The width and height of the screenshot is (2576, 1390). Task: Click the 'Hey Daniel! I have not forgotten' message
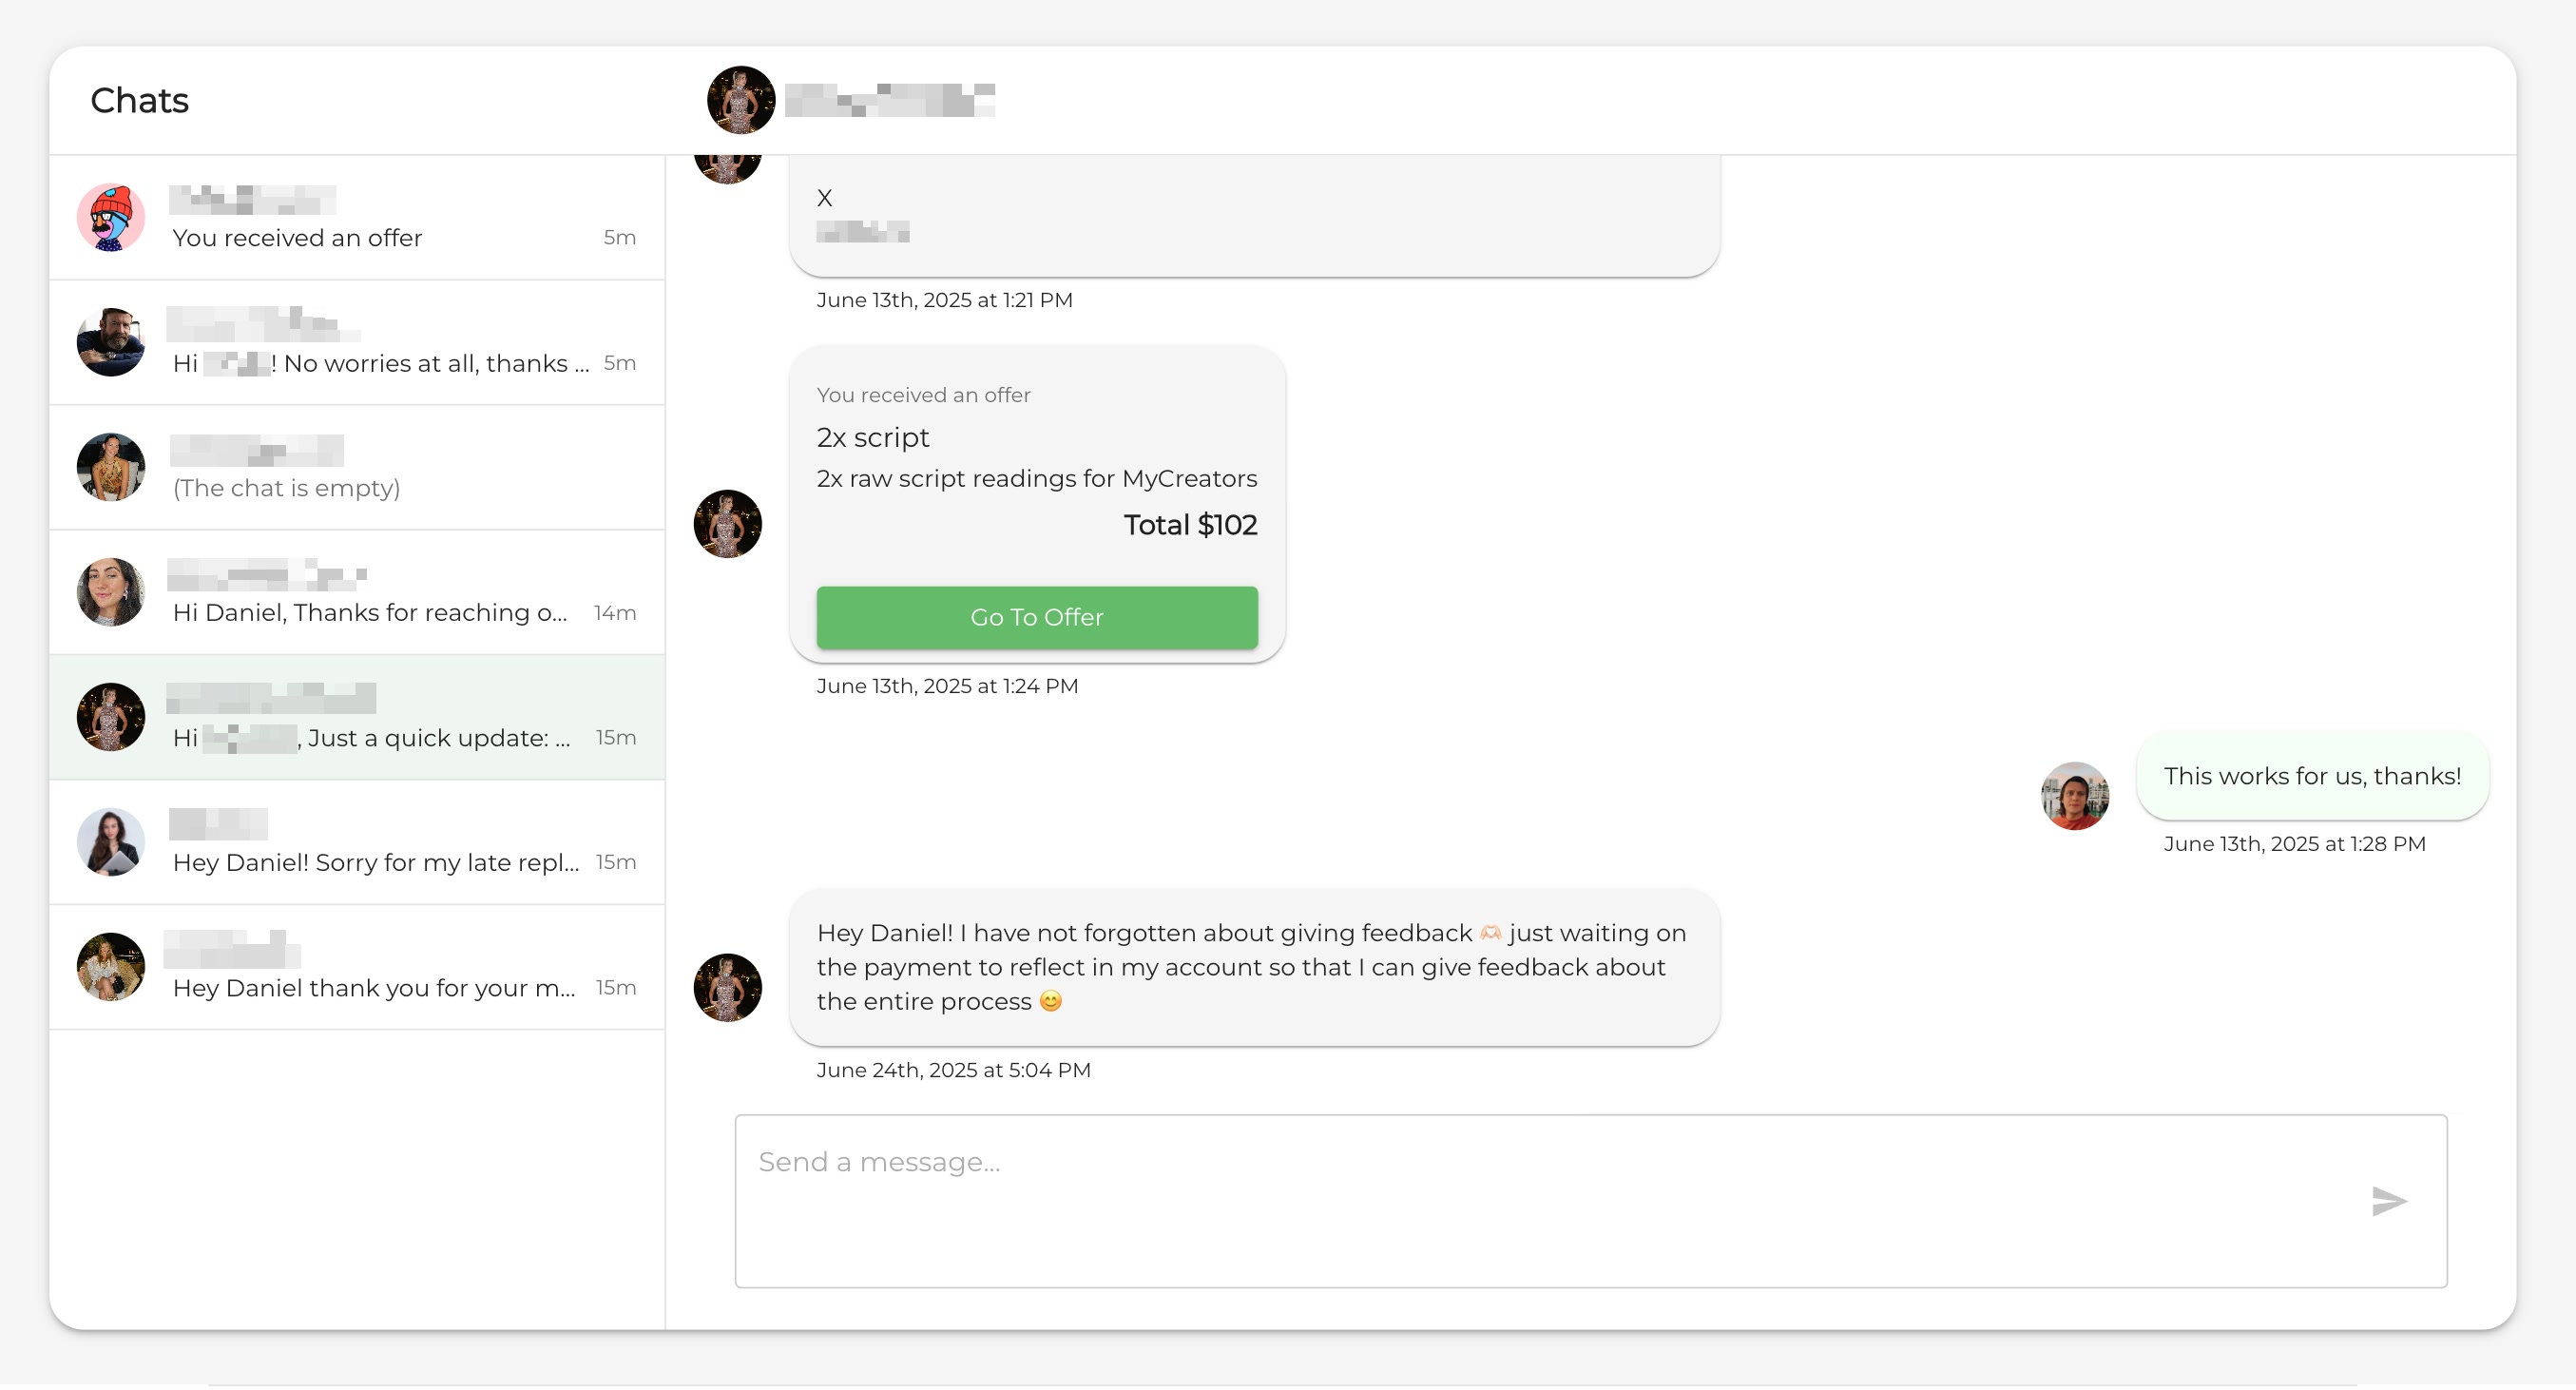1254,968
